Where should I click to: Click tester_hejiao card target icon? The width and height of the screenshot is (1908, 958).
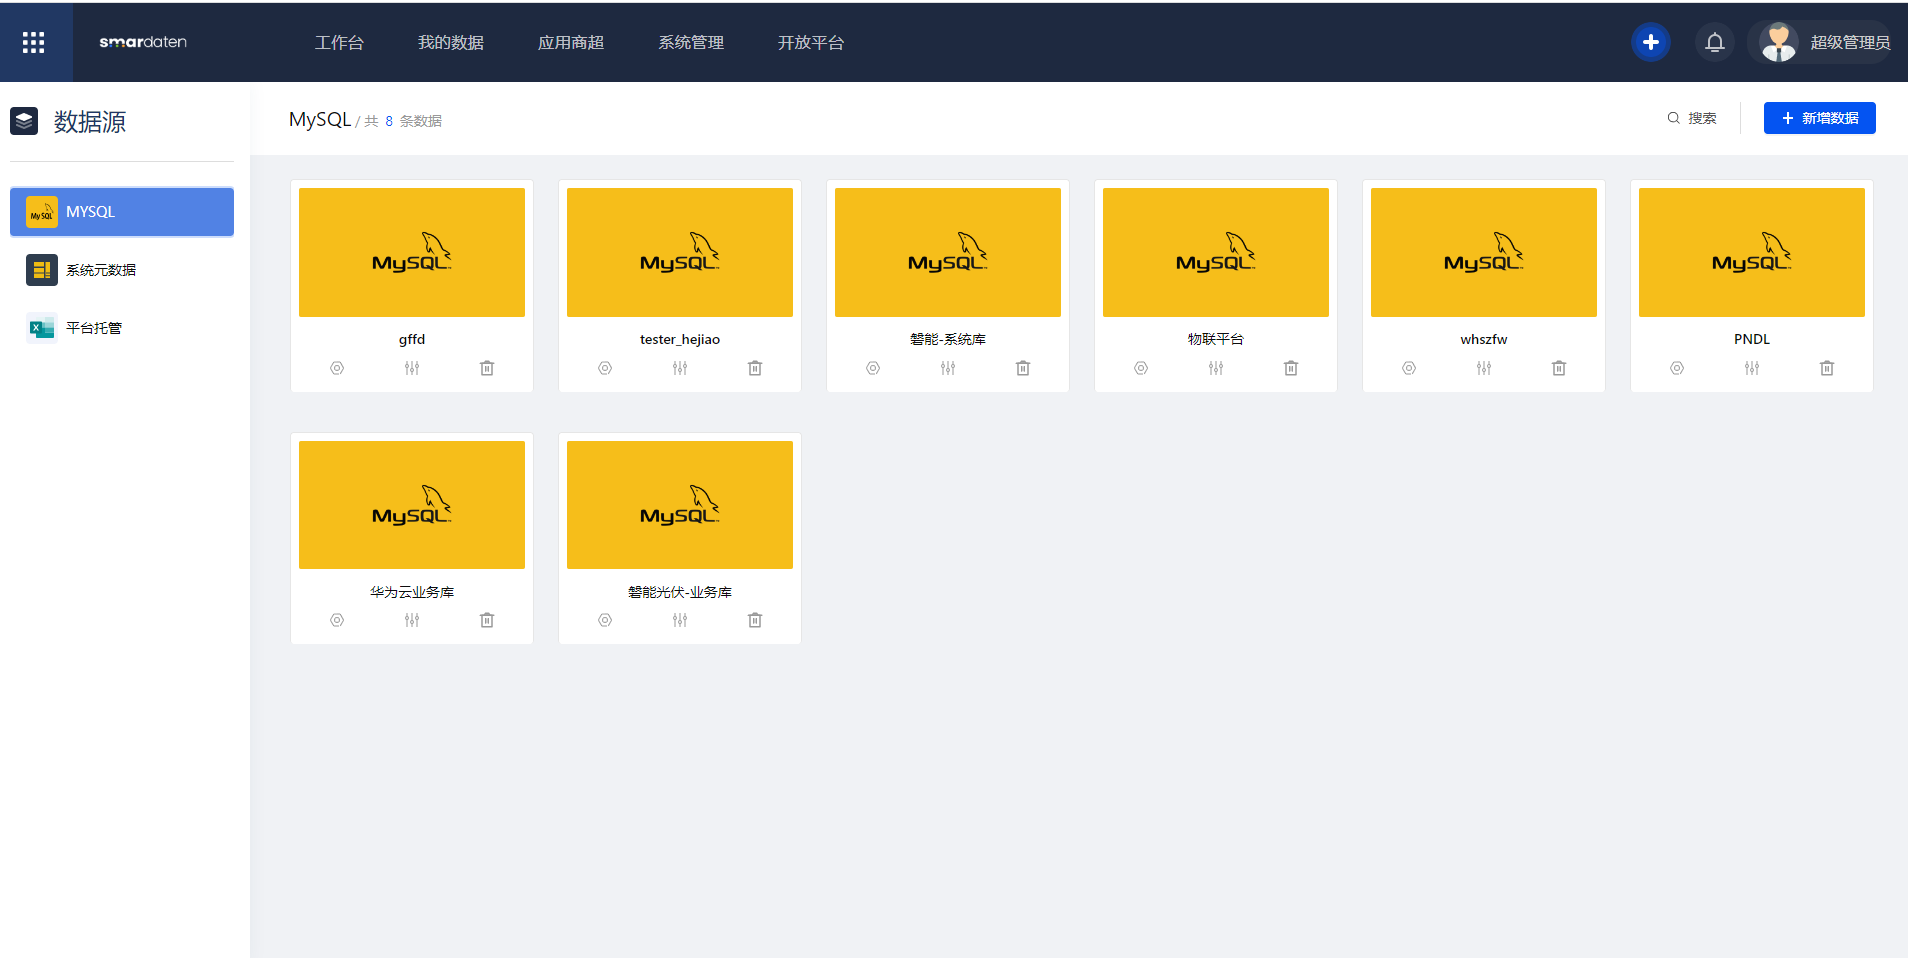(x=605, y=368)
